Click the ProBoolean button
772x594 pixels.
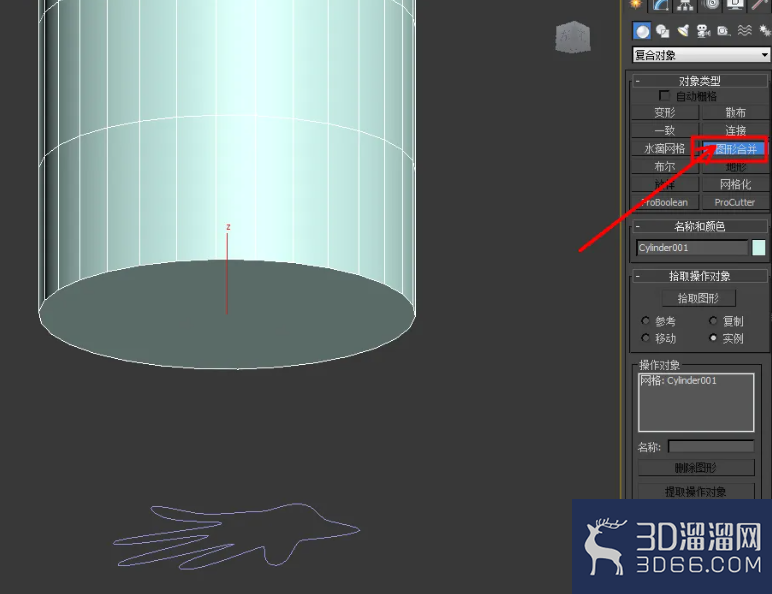(x=665, y=202)
